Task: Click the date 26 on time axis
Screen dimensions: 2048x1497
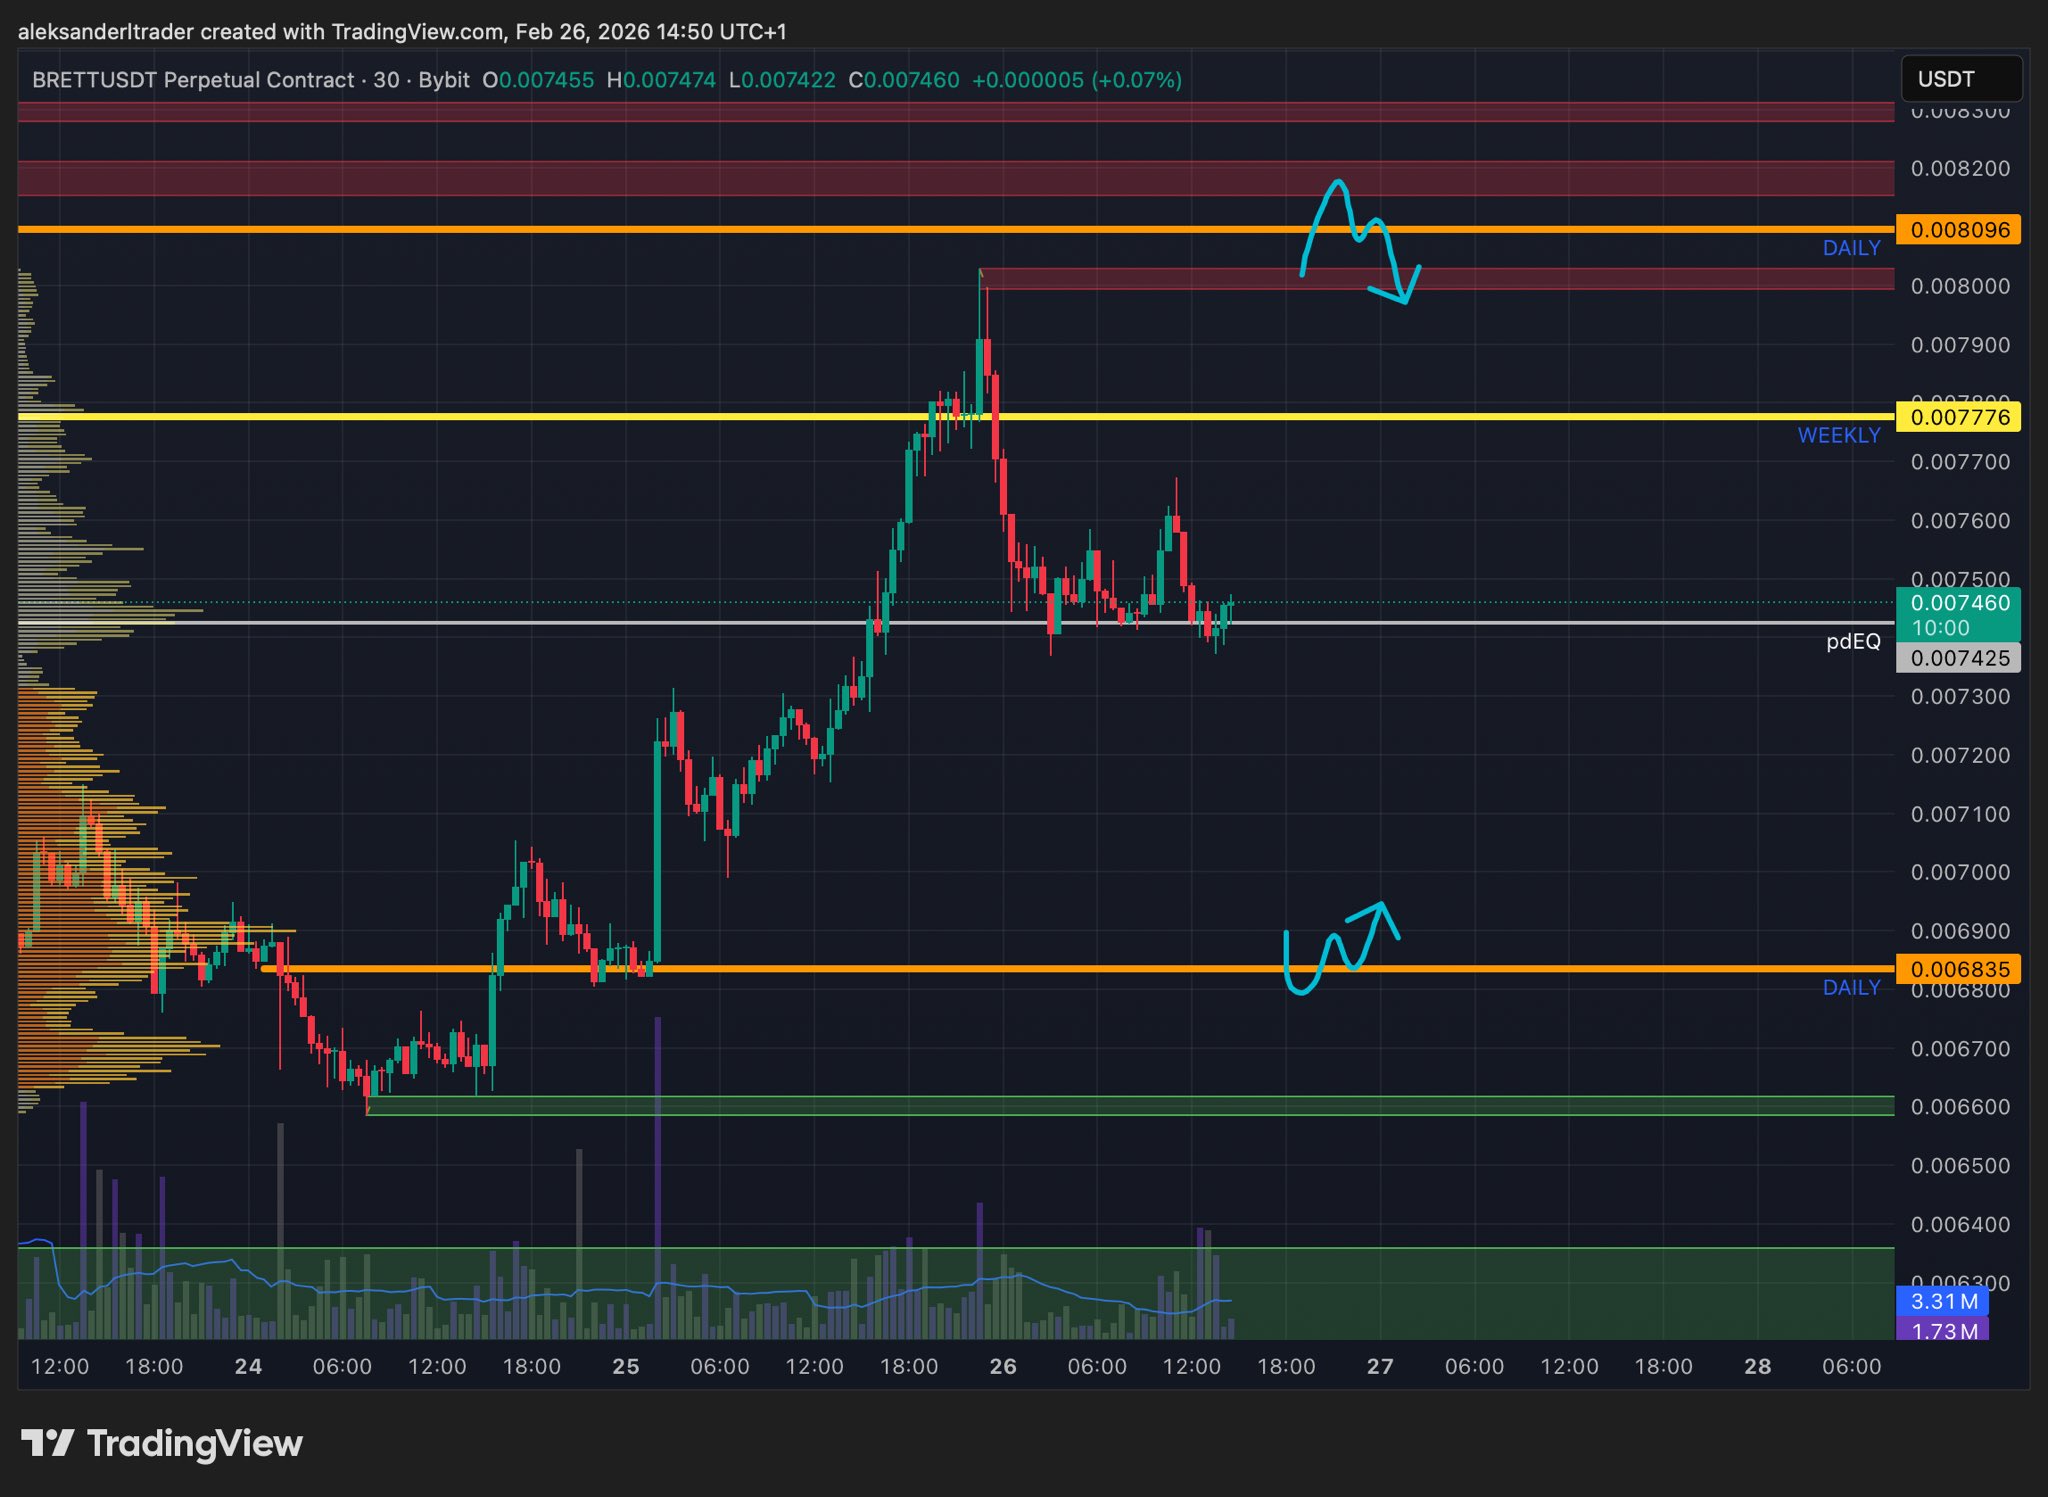Action: 1002,1367
